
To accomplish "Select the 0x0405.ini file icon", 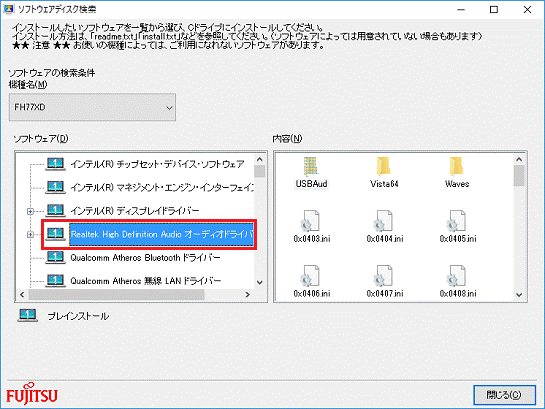I will click(x=457, y=221).
